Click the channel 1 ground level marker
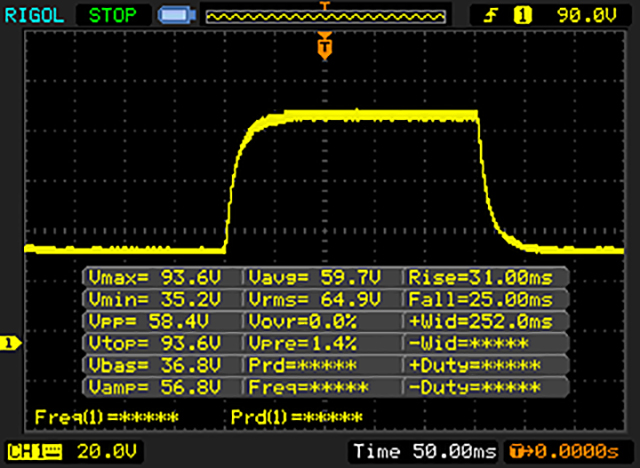Screen dimensions: 640x468 coord(10,343)
